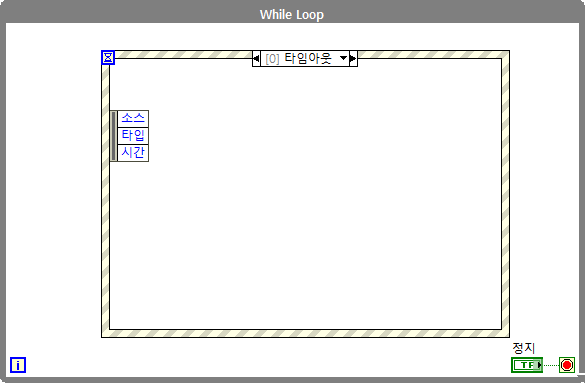The width and height of the screenshot is (585, 383).
Task: Click the loop iteration terminal i
Action: 18,365
